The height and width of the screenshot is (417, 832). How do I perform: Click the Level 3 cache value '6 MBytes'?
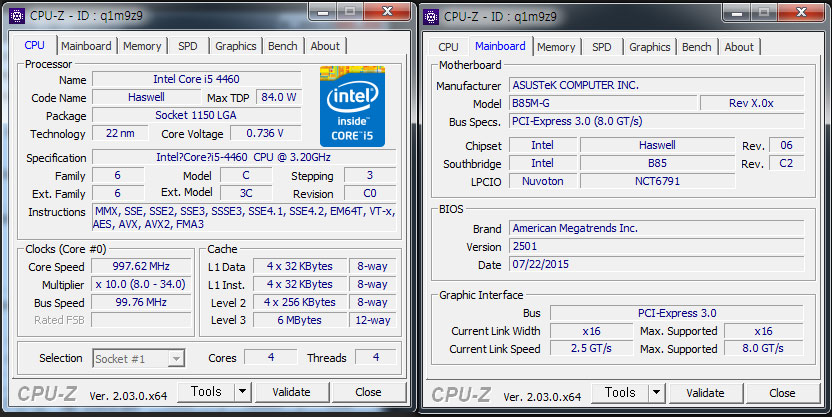point(300,320)
